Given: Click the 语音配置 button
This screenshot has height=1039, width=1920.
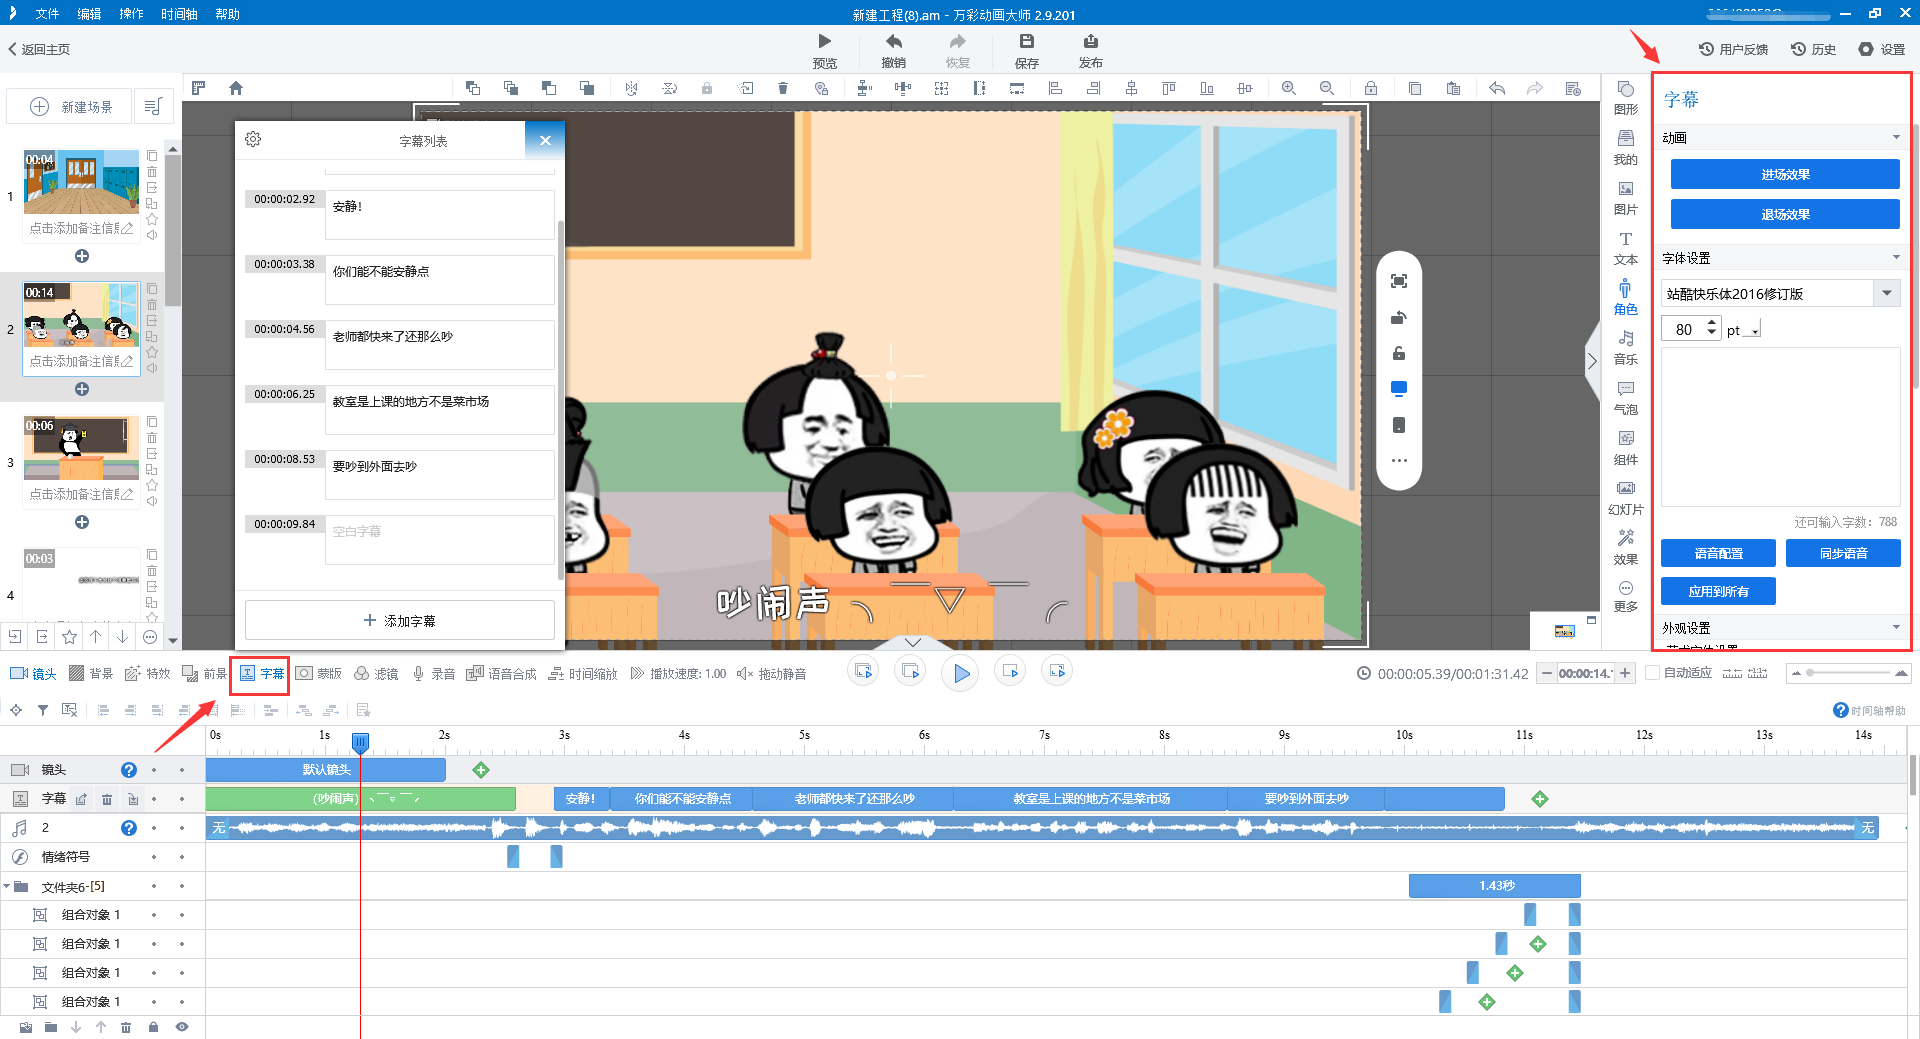Looking at the screenshot, I should [1718, 553].
